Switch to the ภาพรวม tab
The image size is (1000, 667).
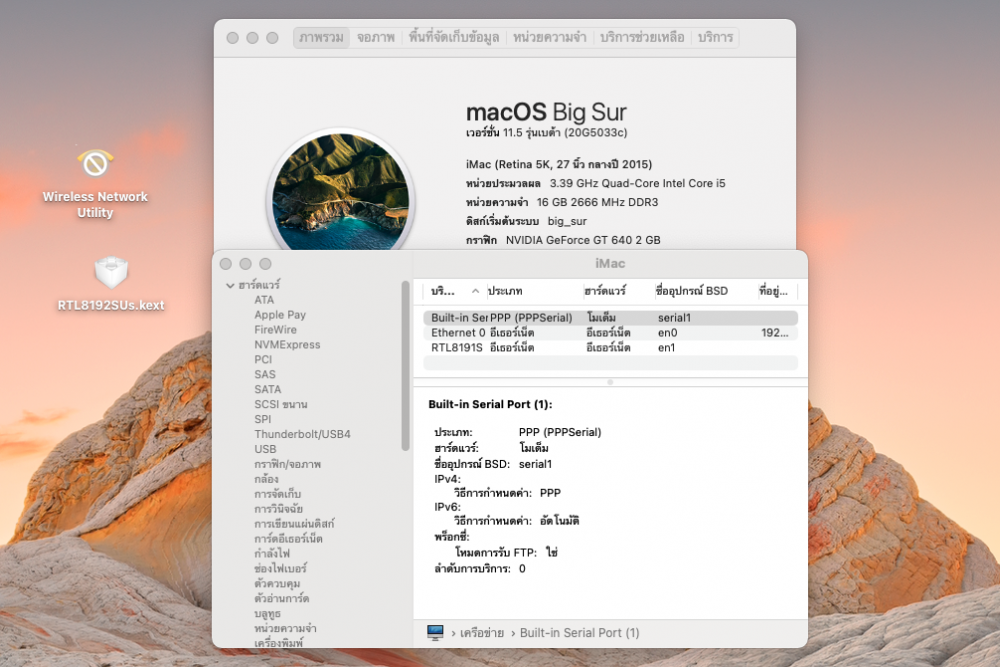tap(321, 38)
